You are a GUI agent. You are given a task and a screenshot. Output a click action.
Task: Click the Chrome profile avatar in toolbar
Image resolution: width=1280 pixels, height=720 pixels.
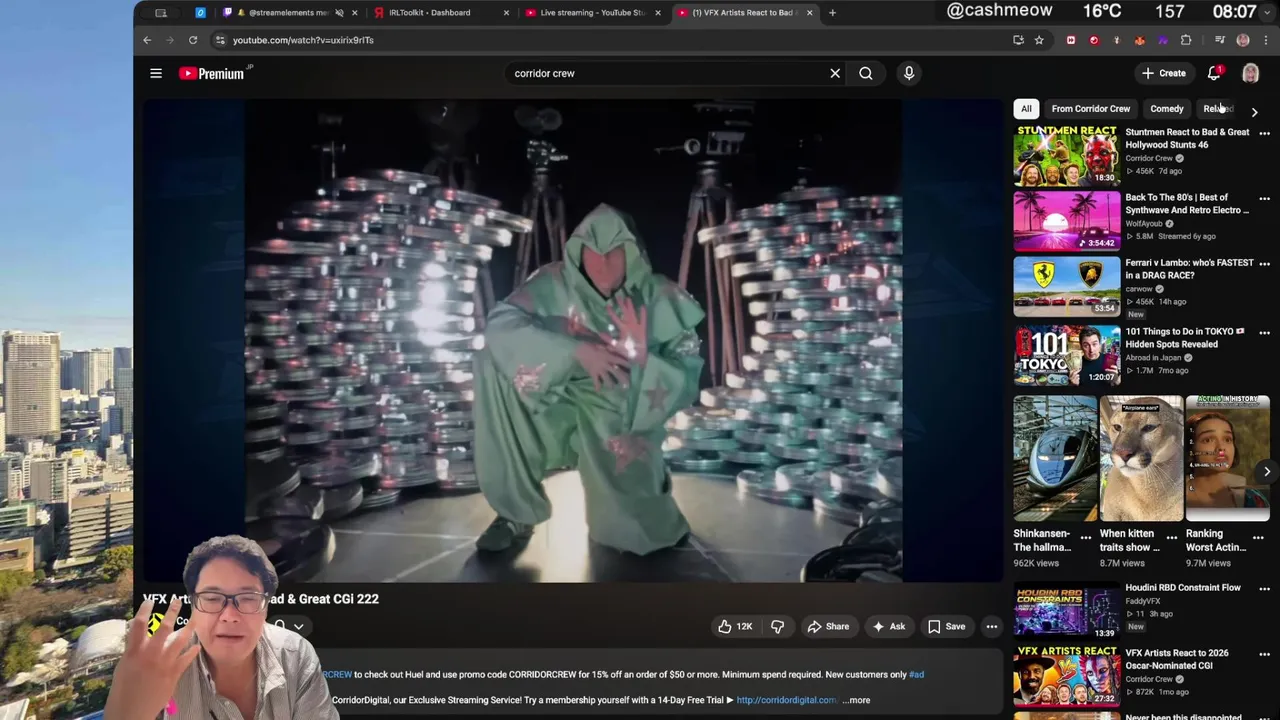pos(1243,40)
